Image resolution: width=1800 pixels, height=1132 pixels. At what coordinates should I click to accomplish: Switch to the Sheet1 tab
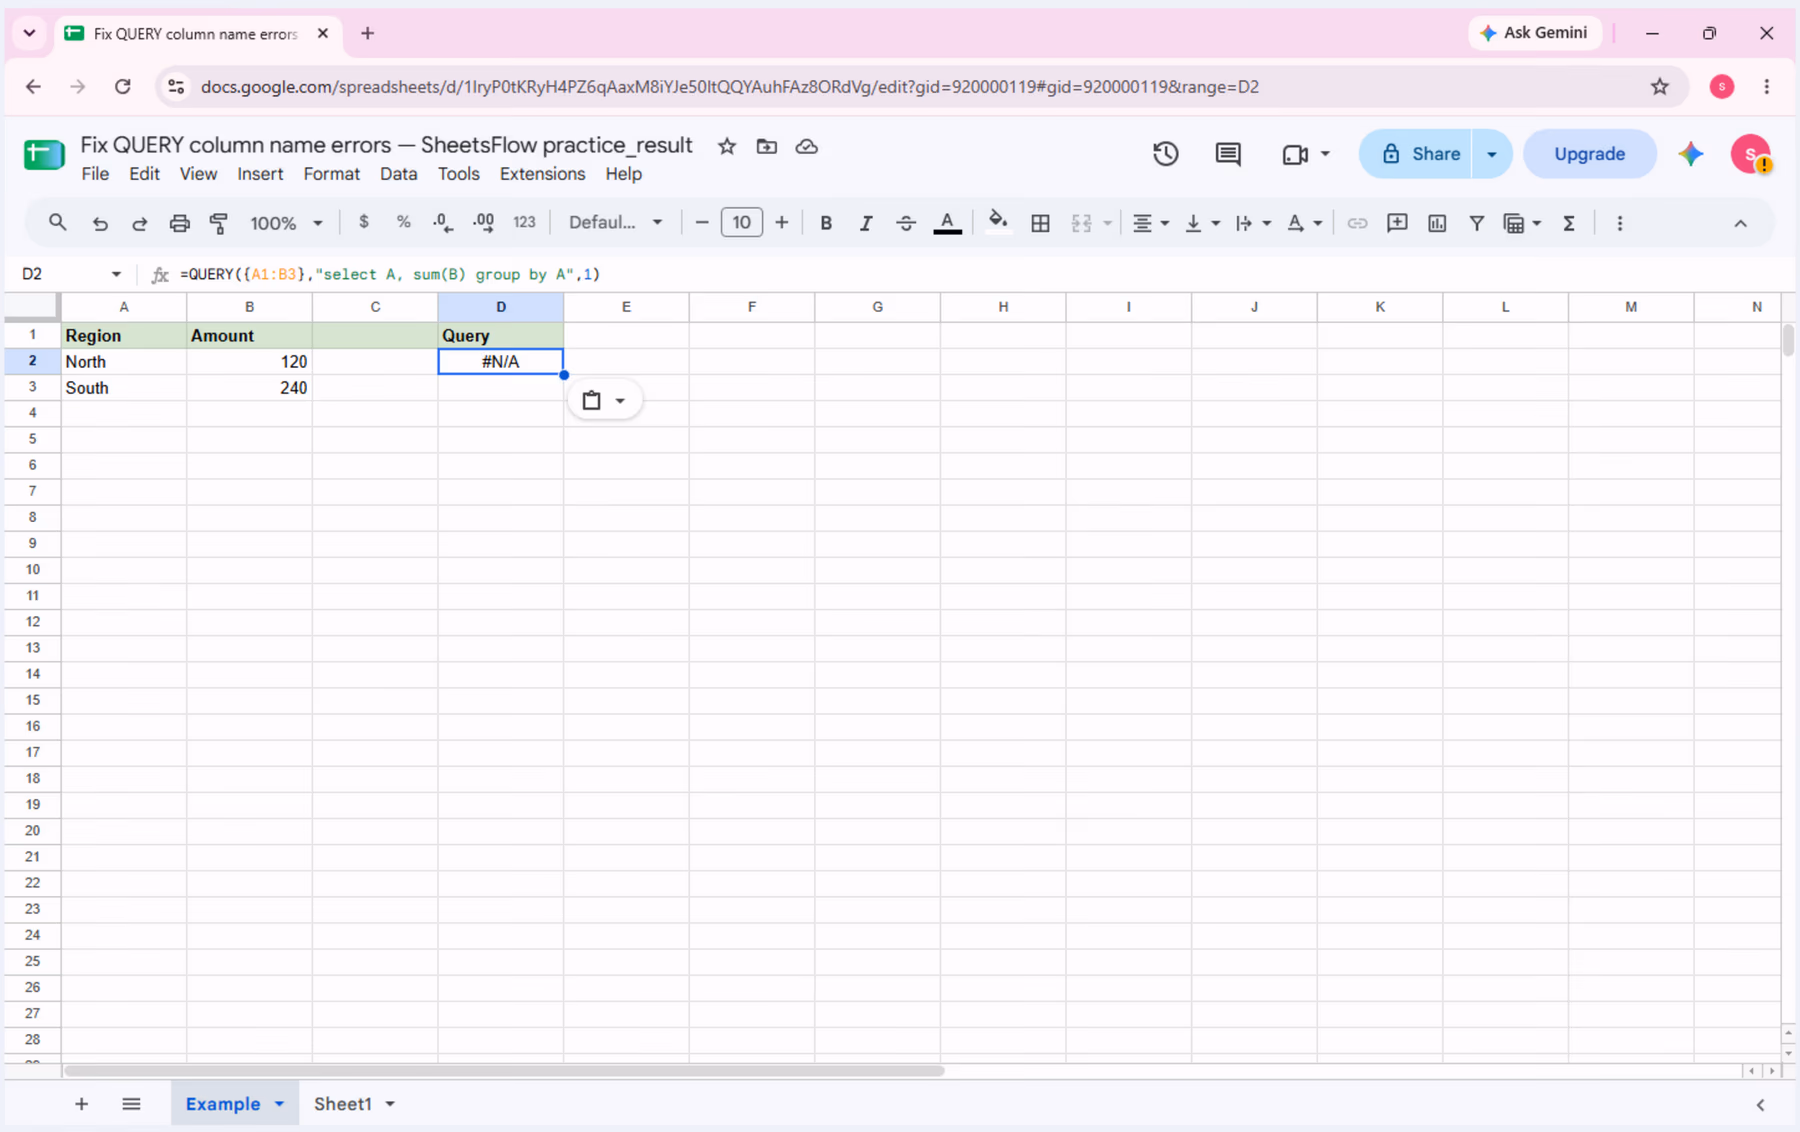[343, 1104]
